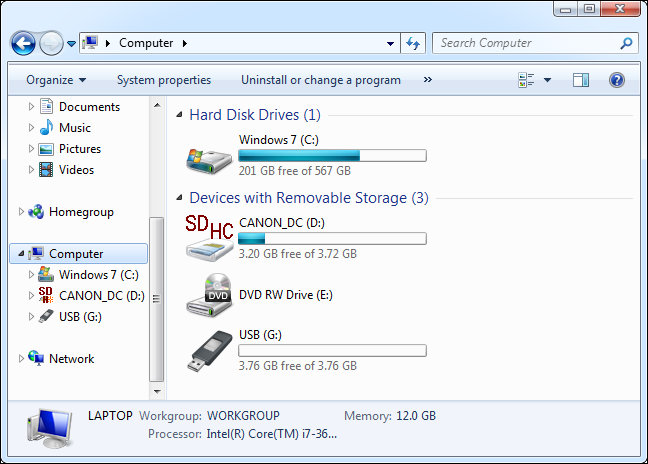Open System properties
Viewport: 648px width, 464px height.
click(164, 80)
